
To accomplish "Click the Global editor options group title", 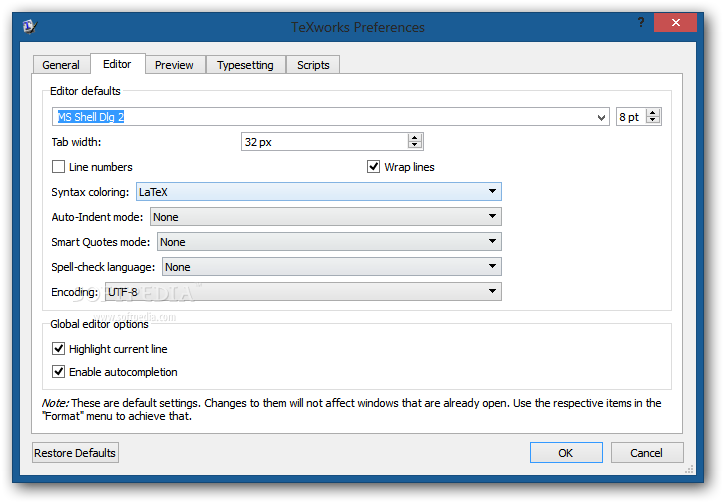I will 99,324.
